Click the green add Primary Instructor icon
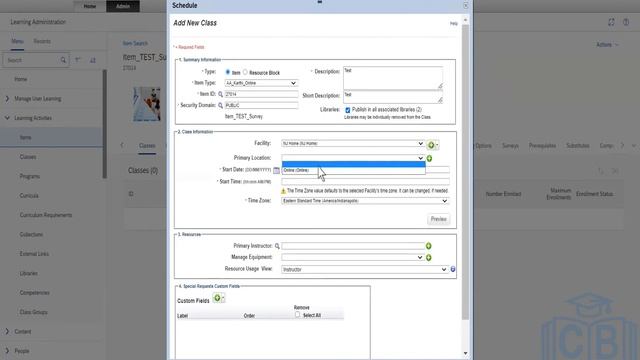The width and height of the screenshot is (640, 360). tap(429, 246)
